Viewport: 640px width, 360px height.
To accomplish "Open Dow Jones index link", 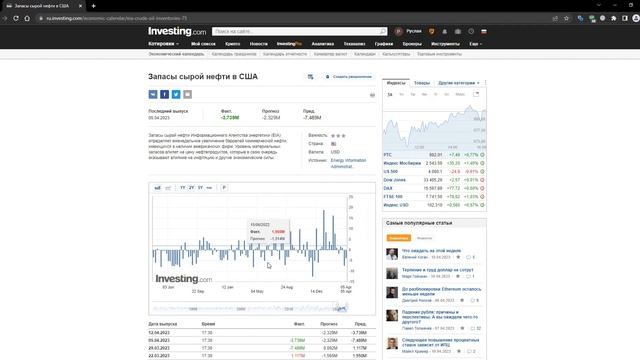I will click(395, 180).
